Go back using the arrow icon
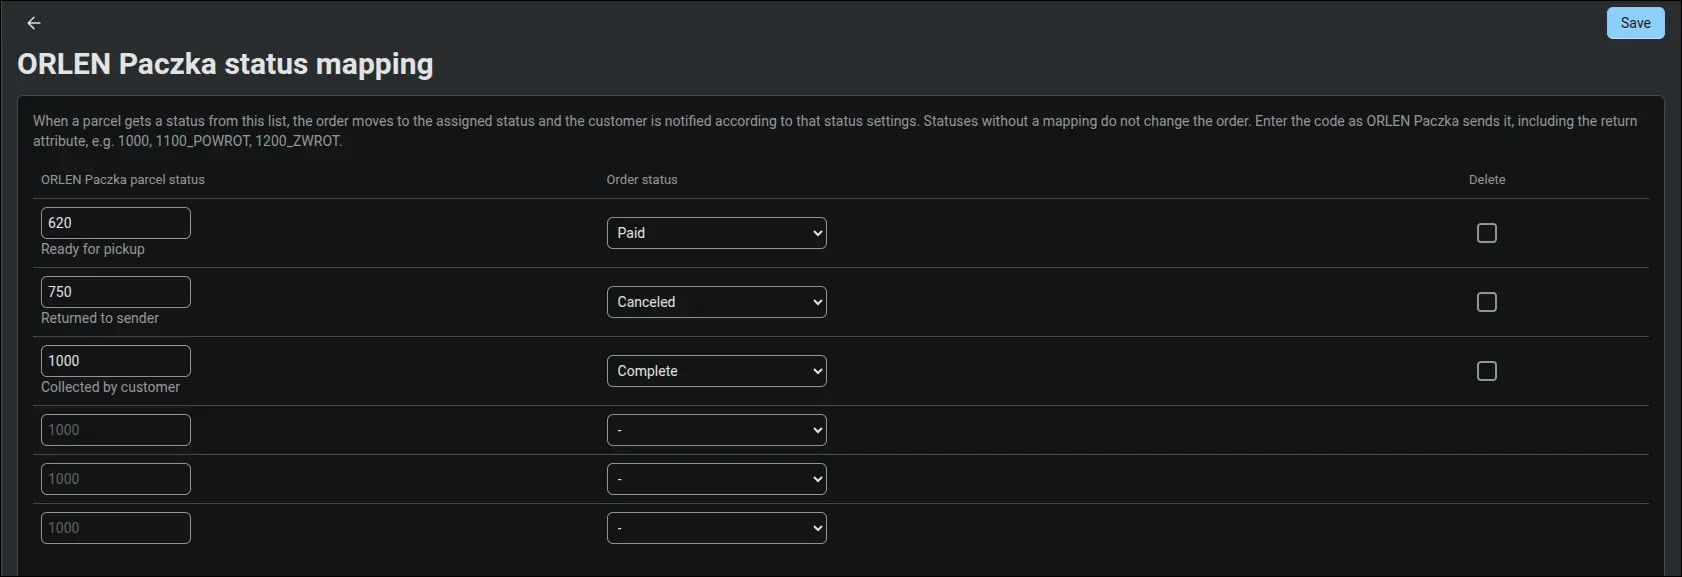Viewport: 1682px width, 577px height. coord(34,23)
